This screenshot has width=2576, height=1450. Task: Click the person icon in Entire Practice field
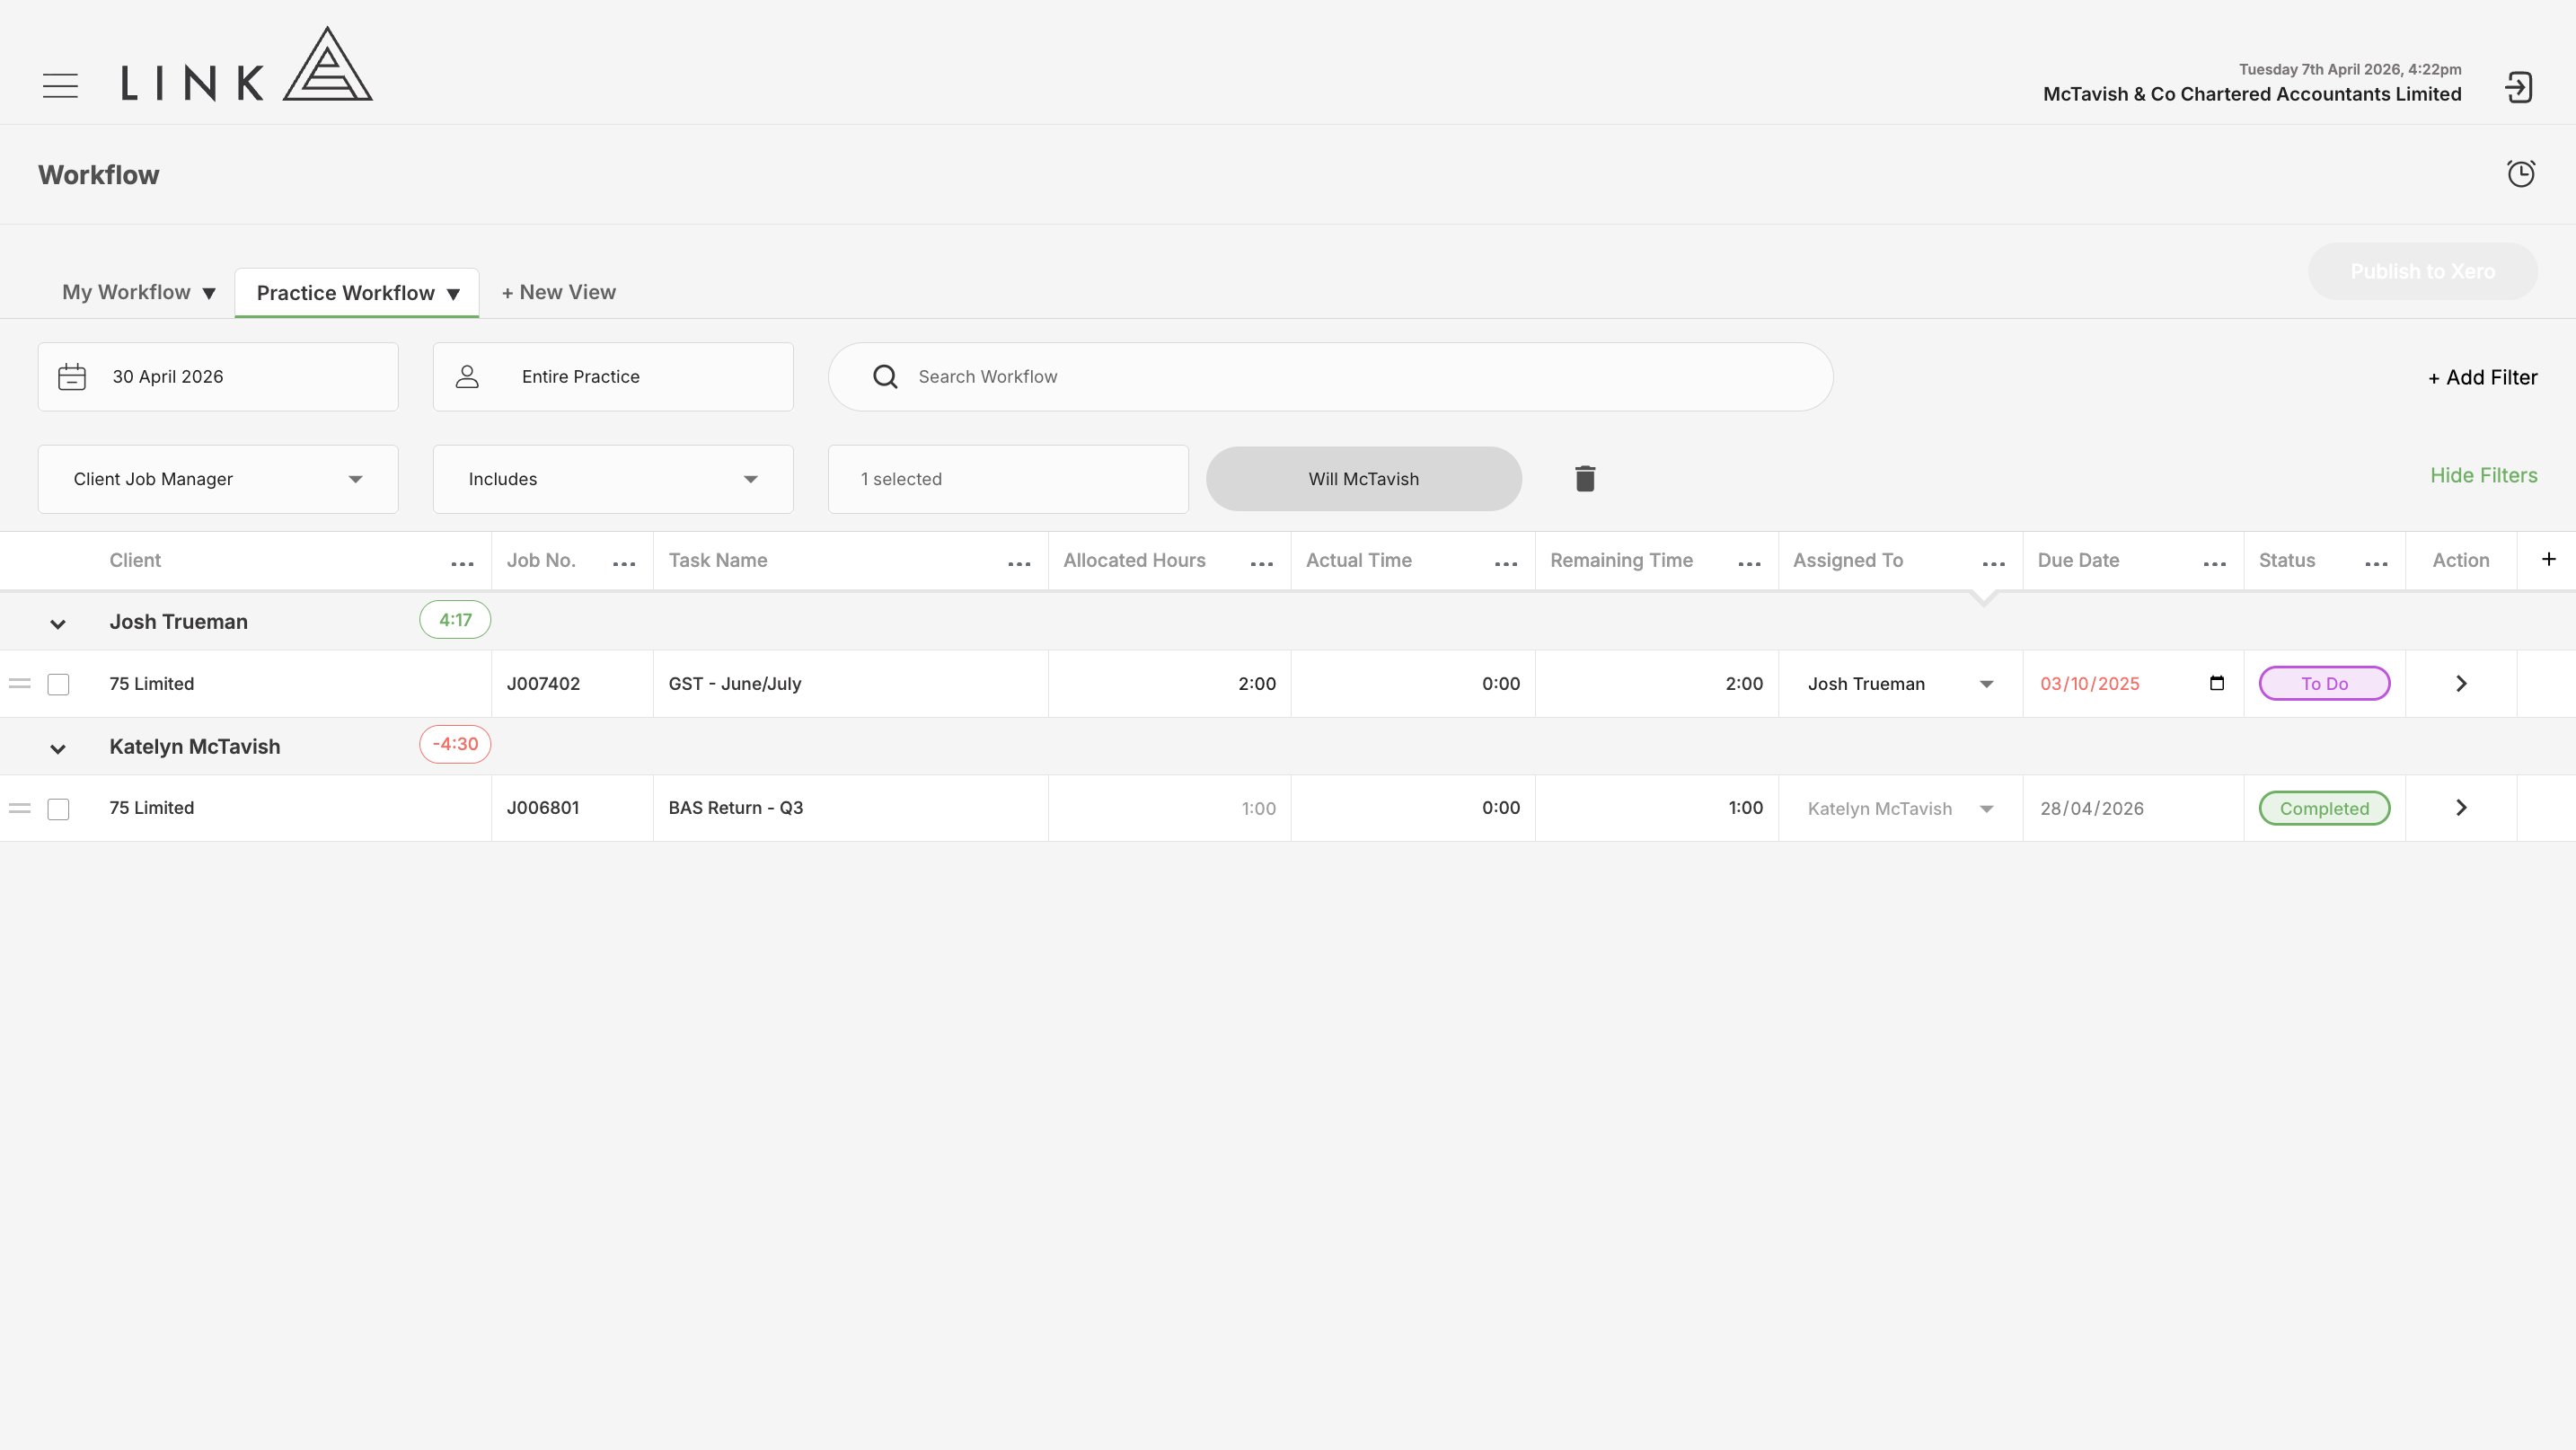coord(467,377)
